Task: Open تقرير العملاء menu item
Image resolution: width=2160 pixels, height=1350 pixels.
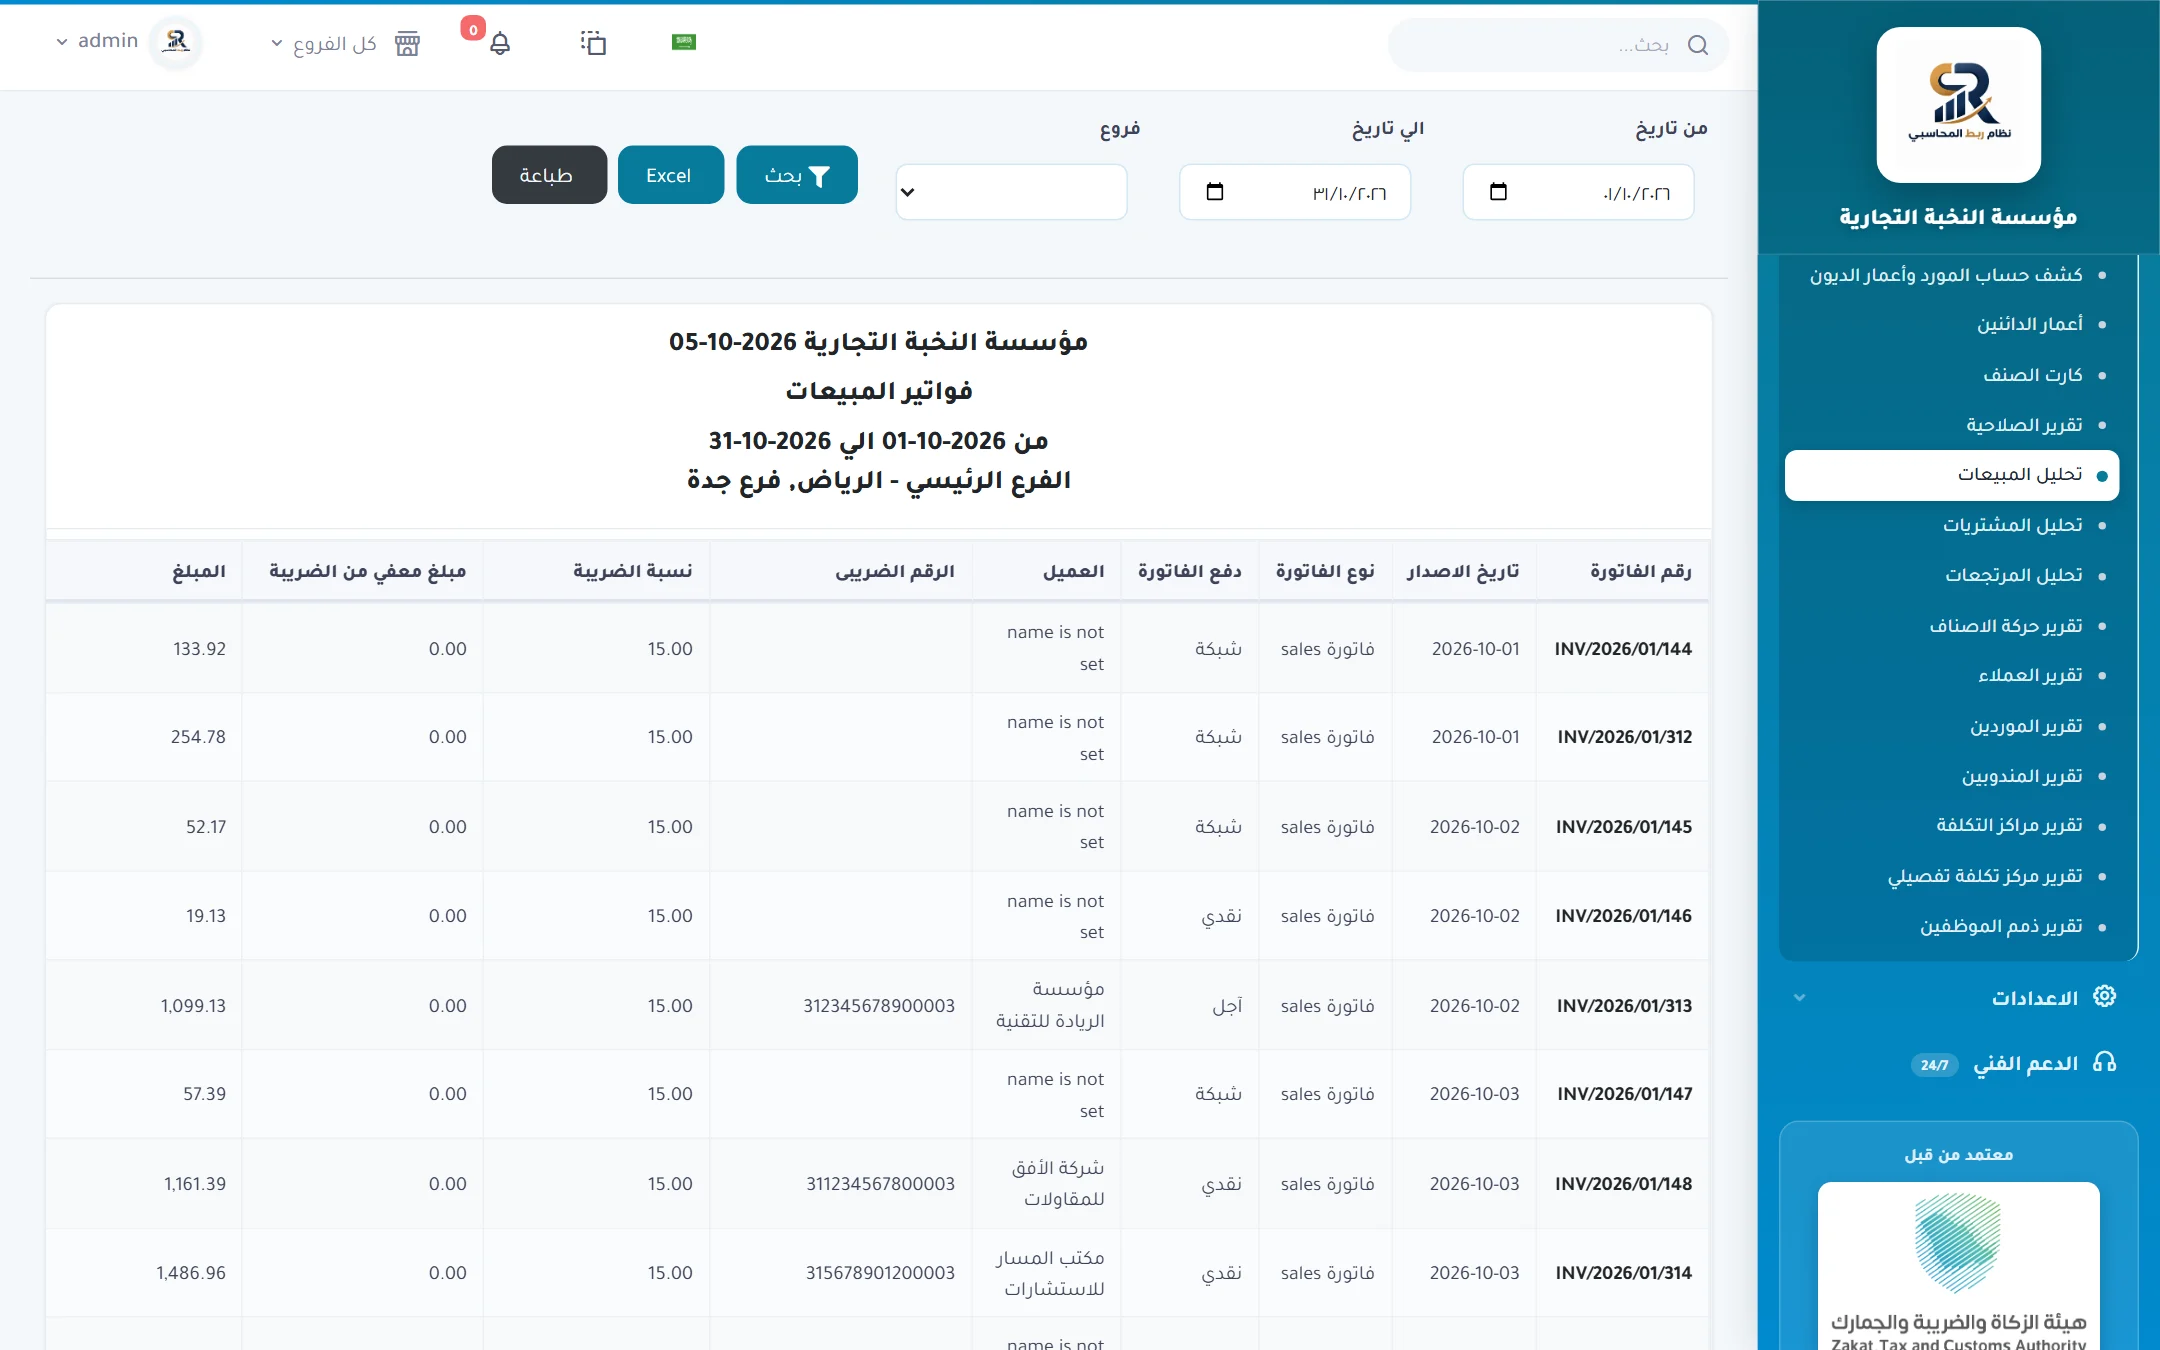Action: 2030,675
